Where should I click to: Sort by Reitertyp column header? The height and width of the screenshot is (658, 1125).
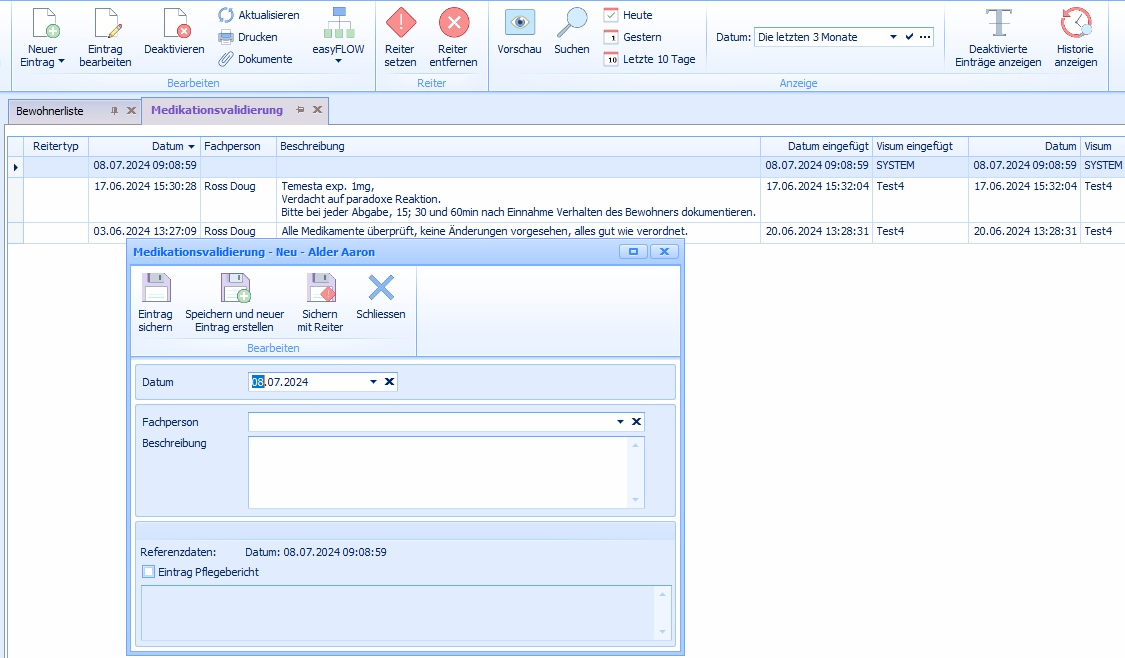56,146
